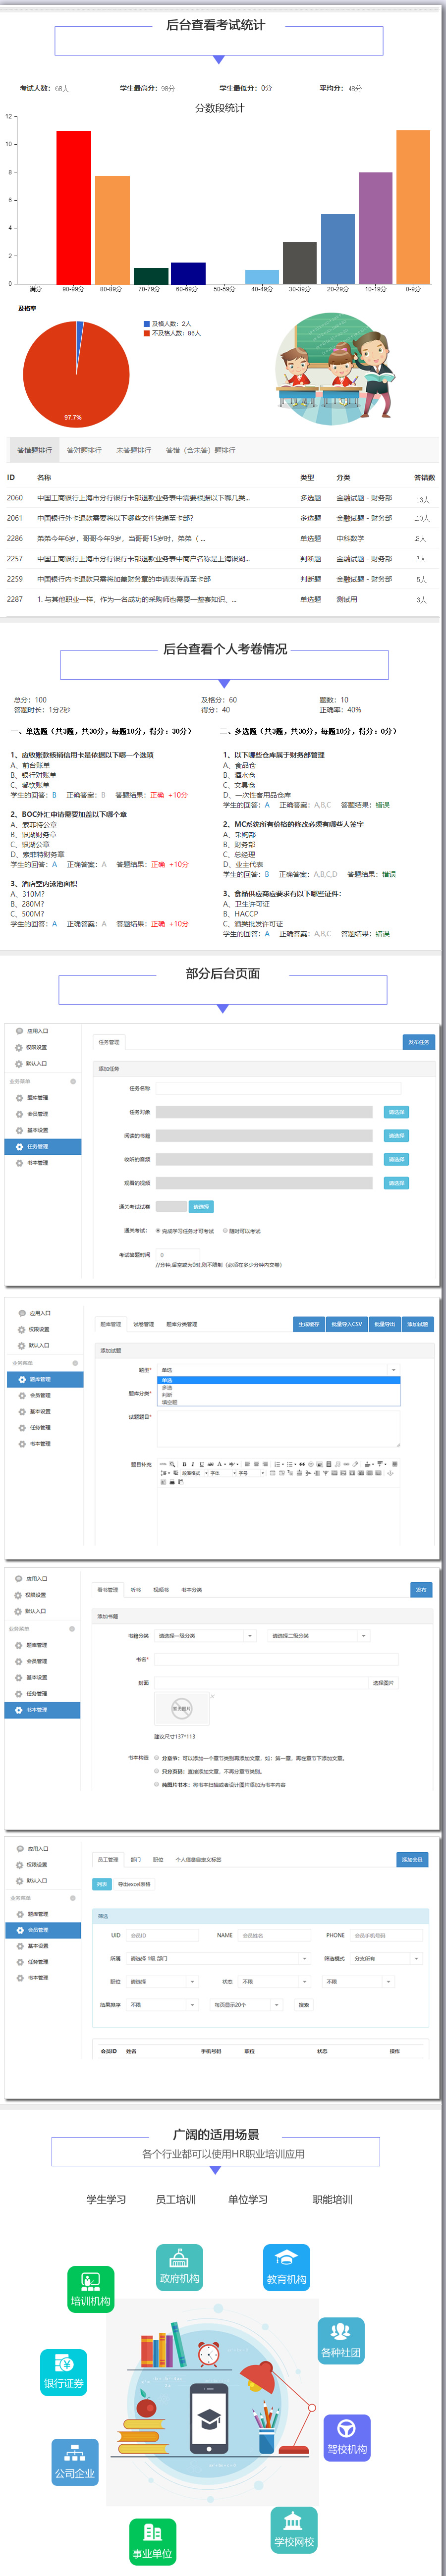Click the 批量导入CSV button
This screenshot has width=446, height=2576.
coord(346,1324)
